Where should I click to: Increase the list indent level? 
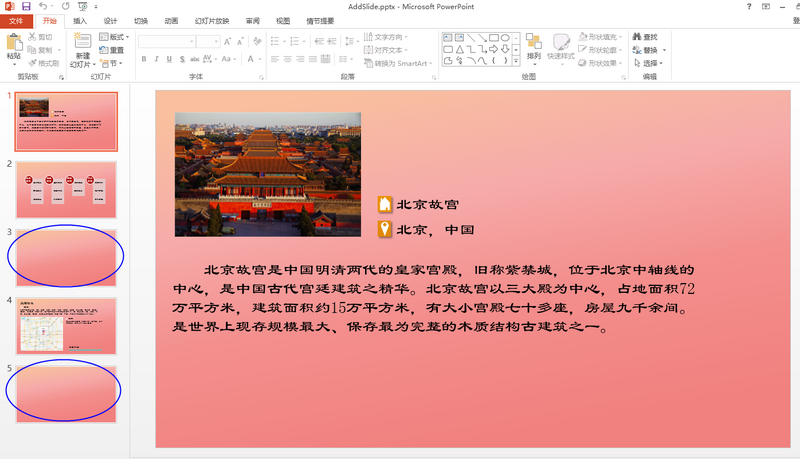point(332,41)
